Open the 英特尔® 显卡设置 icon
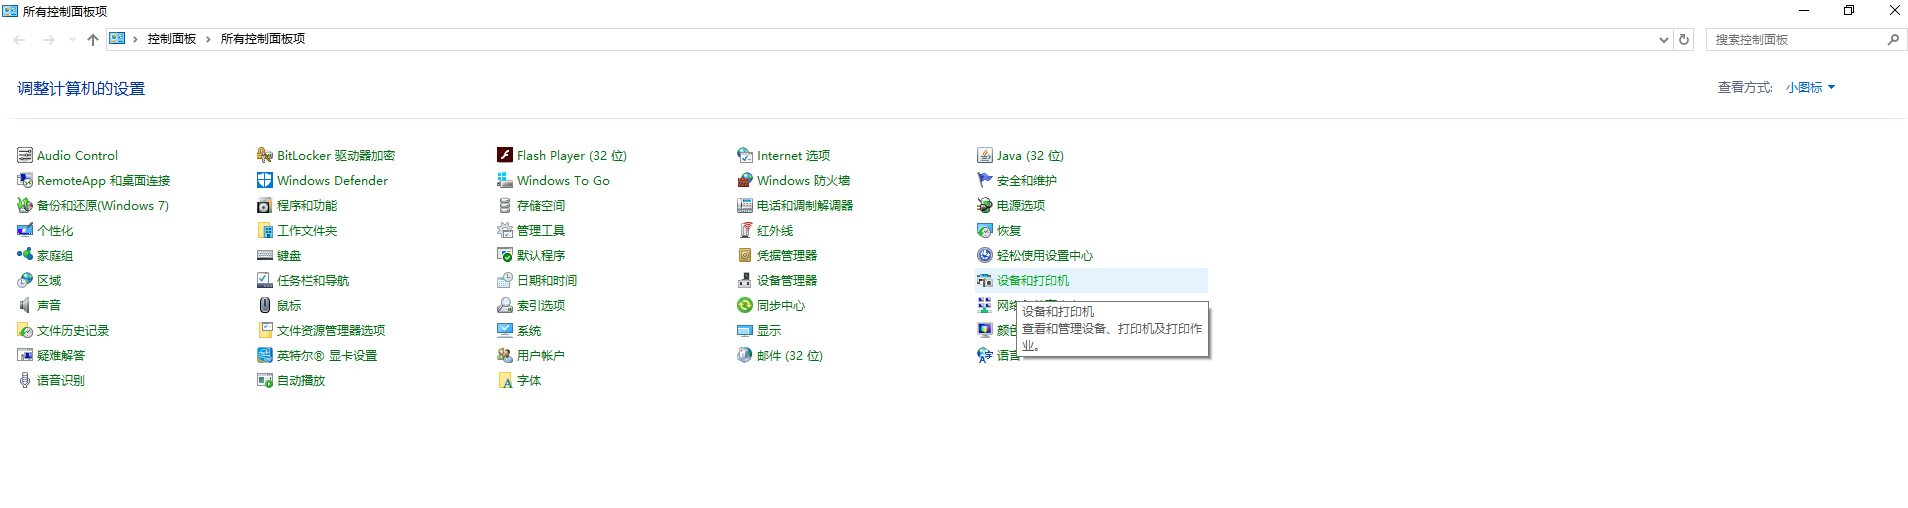Viewport: 1908px width, 508px height. (265, 355)
